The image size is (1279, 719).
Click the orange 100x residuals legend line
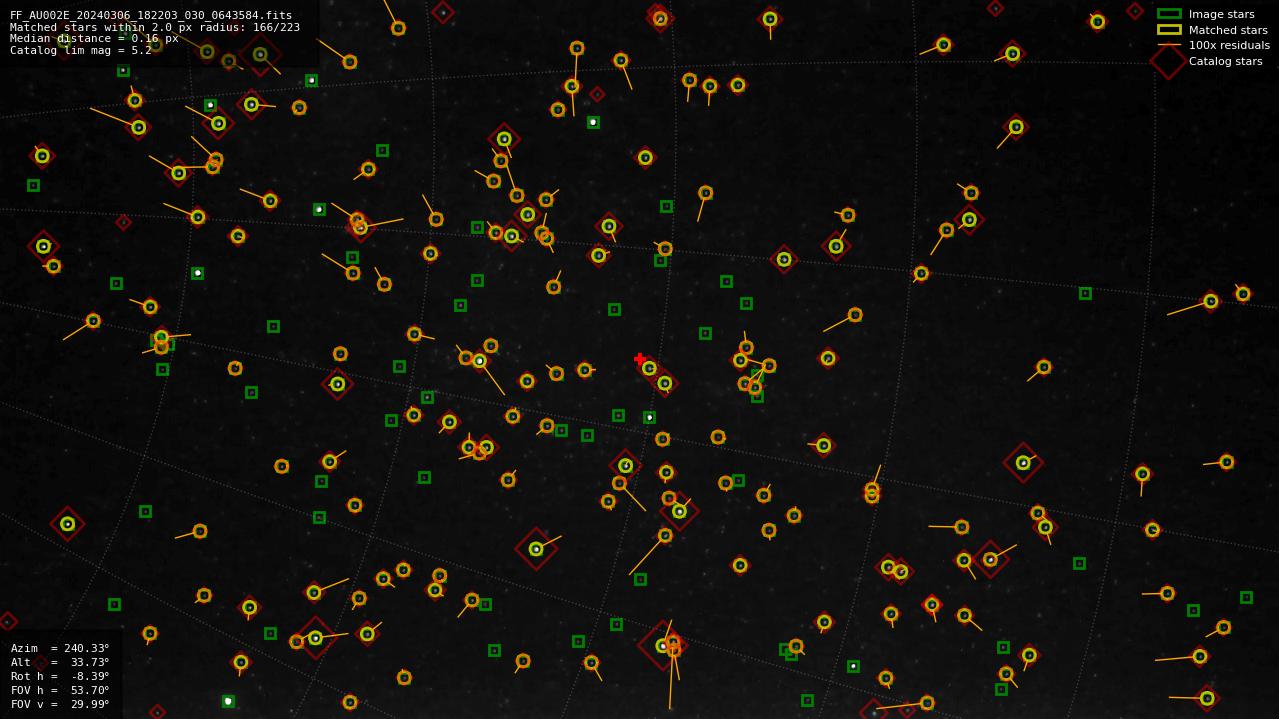pos(1169,45)
